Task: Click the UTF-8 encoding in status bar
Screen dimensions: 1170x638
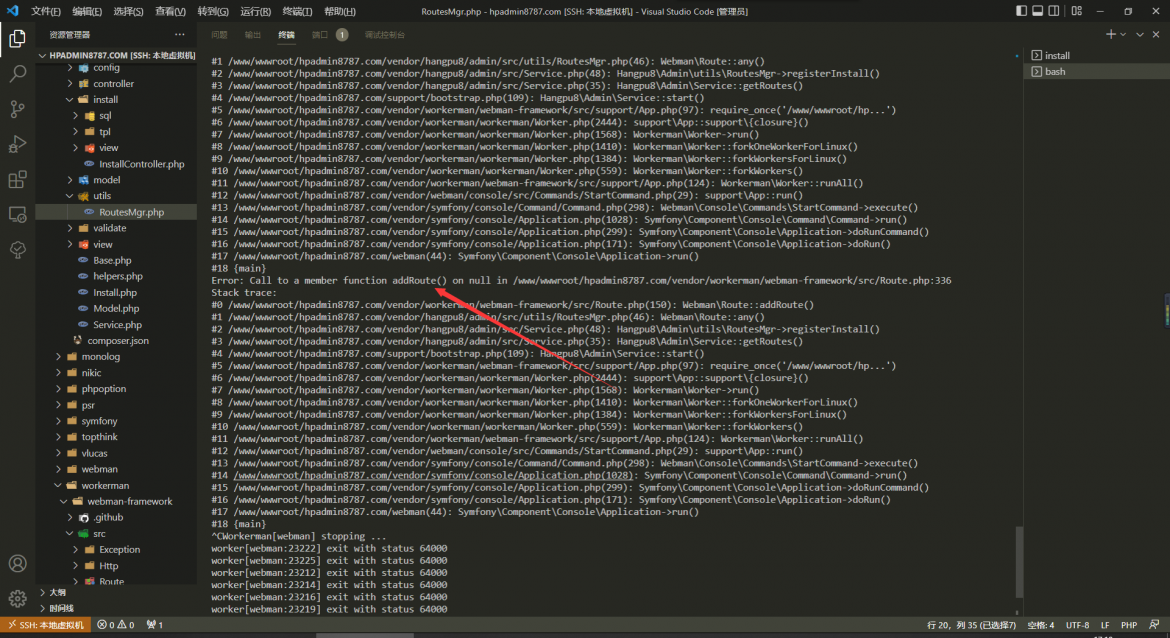Action: [x=1077, y=625]
